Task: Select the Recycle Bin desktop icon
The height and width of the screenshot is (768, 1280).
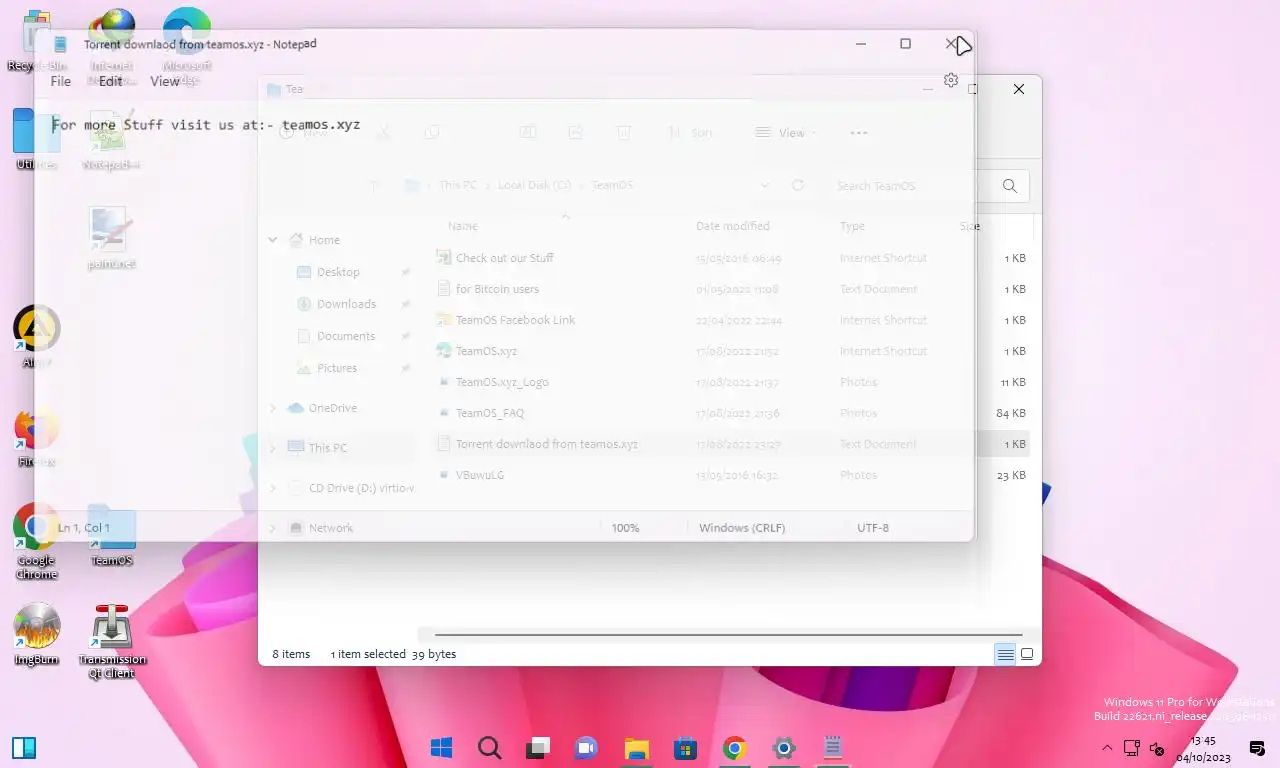Action: 36,41
